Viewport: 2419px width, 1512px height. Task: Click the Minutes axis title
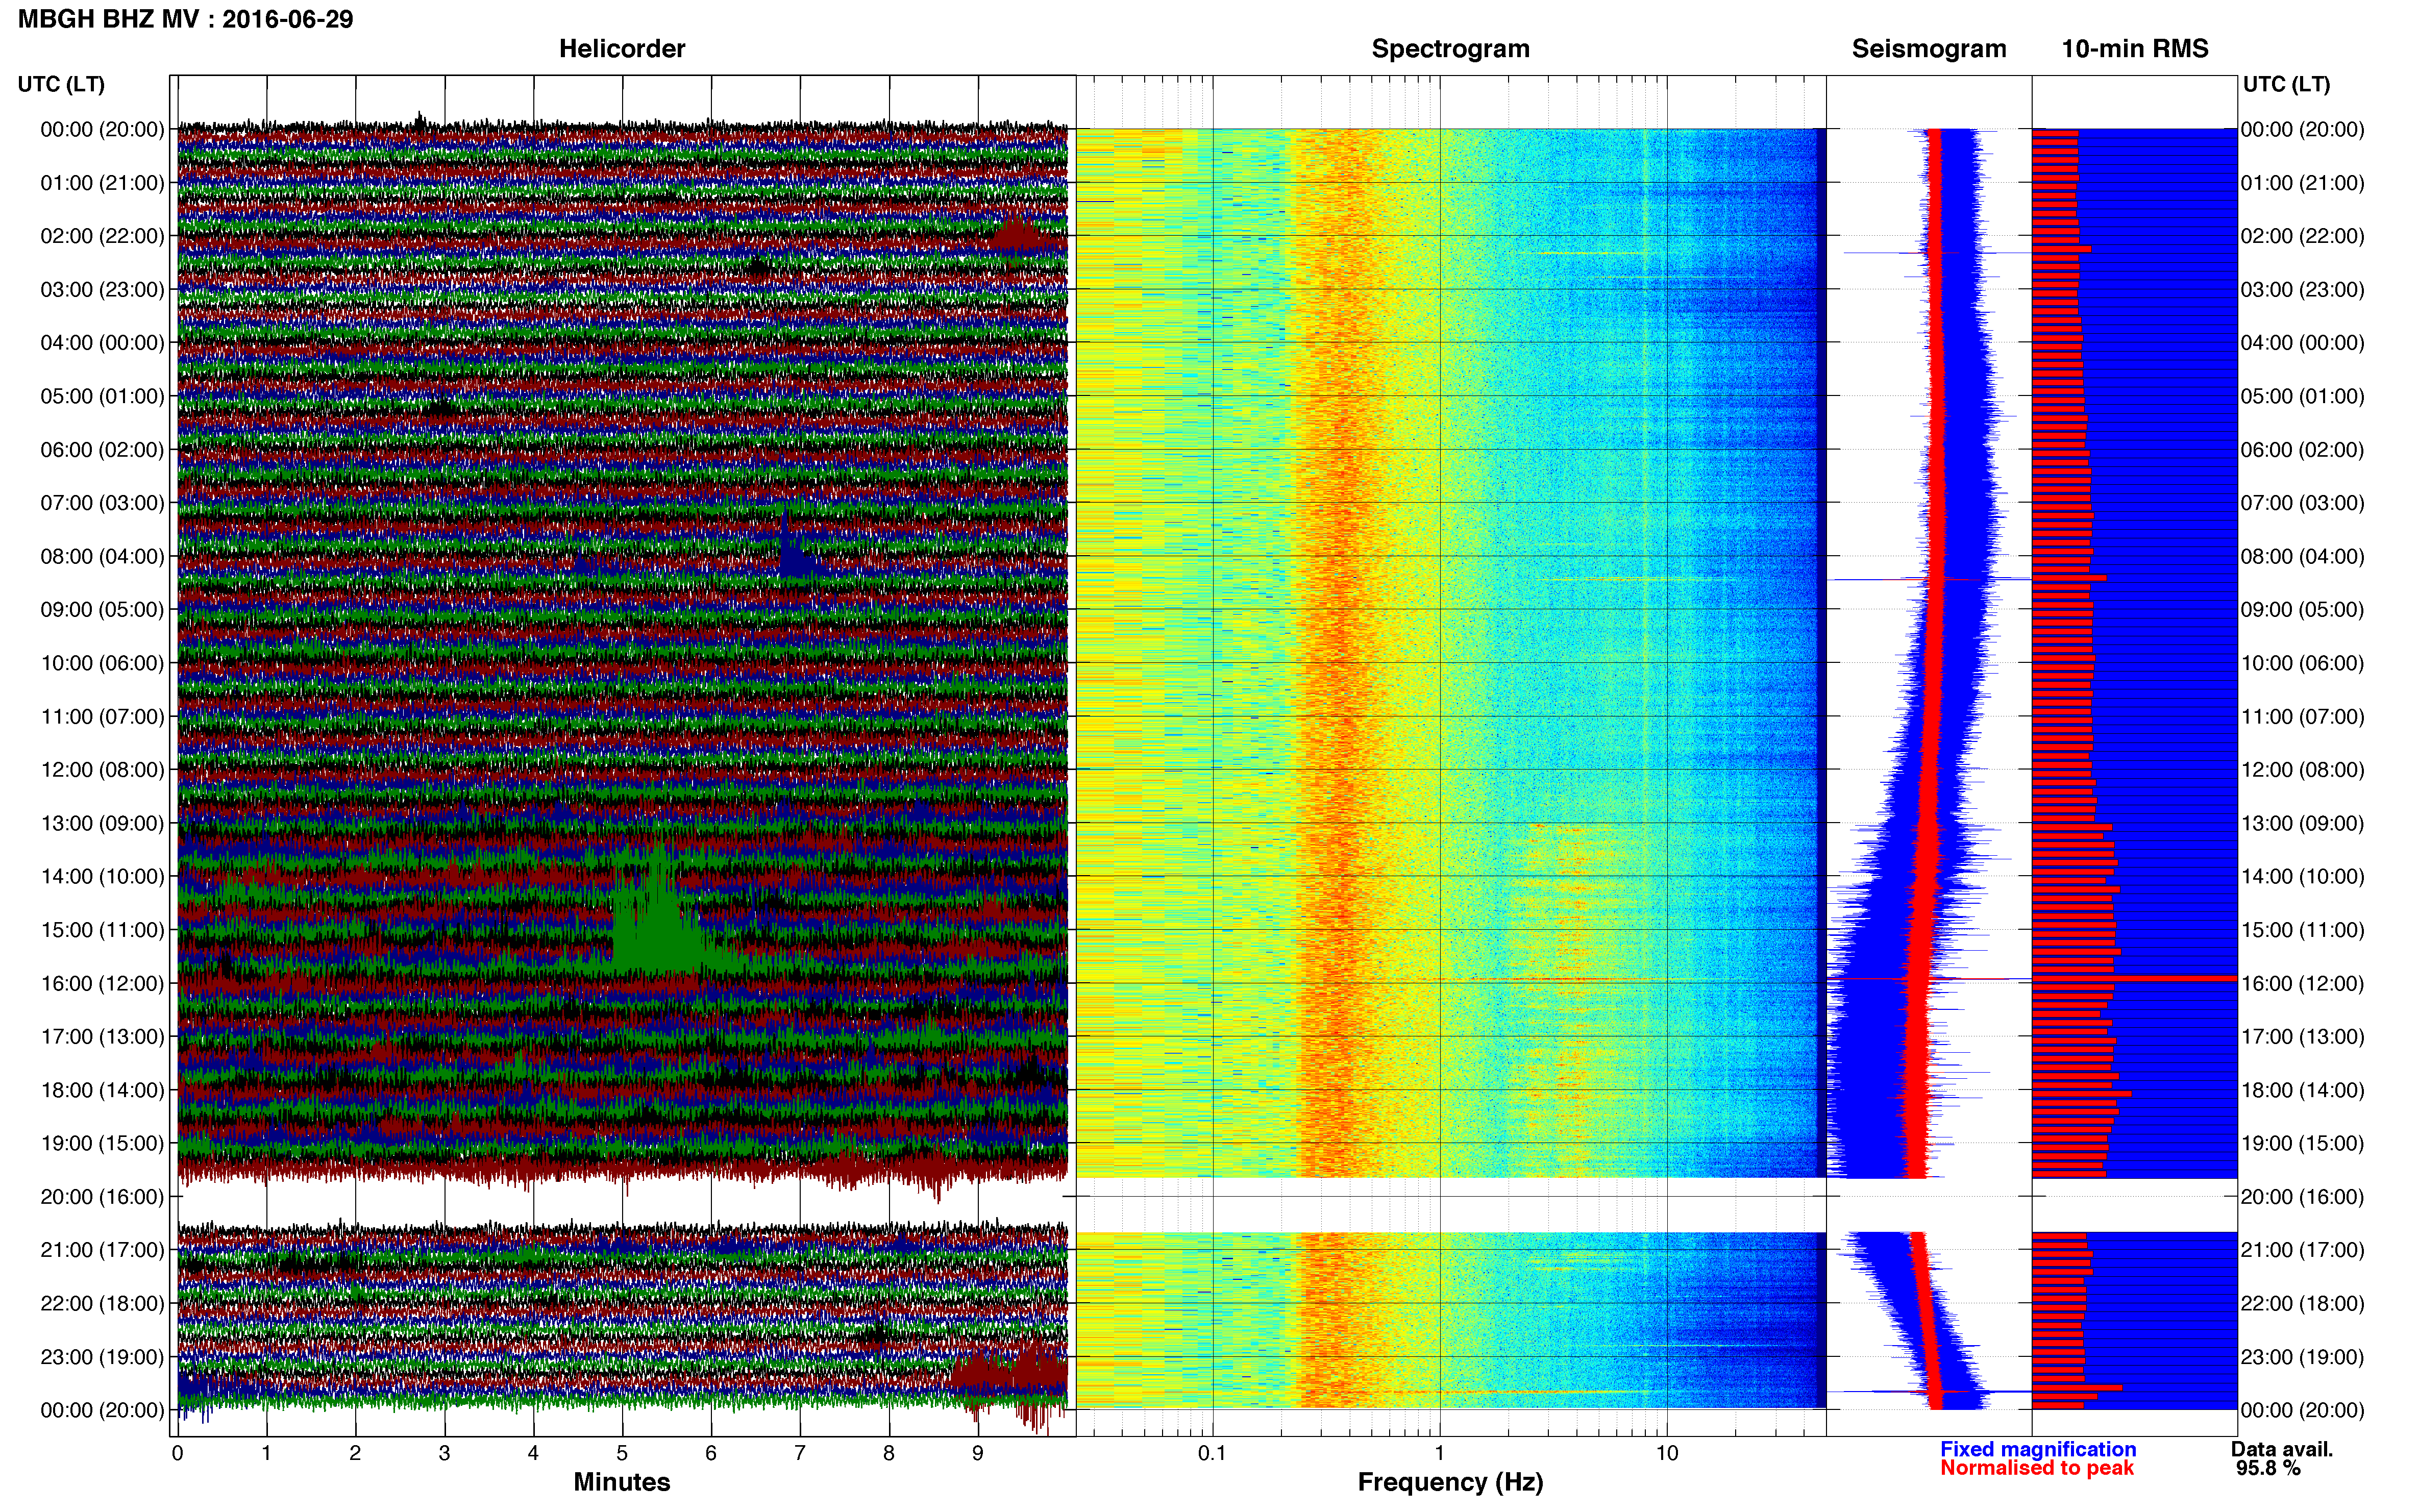[x=621, y=1482]
